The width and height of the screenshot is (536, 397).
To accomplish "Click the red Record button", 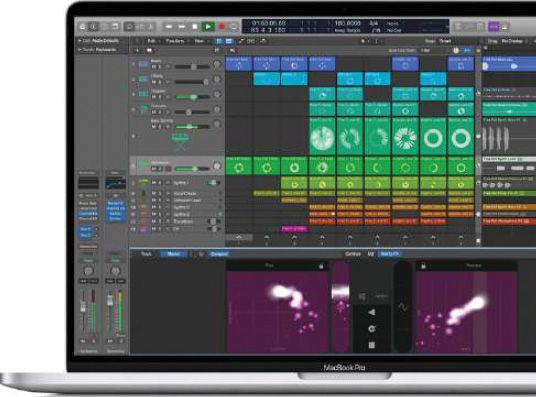I will click(x=221, y=26).
